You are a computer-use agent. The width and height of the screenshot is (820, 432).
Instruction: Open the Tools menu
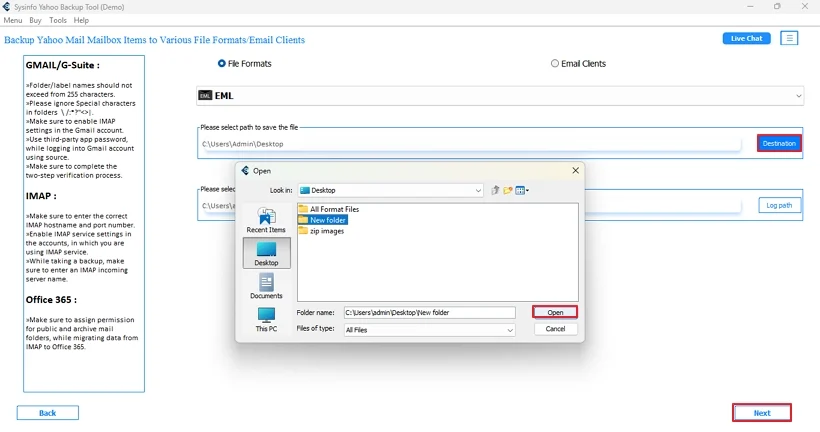[58, 20]
